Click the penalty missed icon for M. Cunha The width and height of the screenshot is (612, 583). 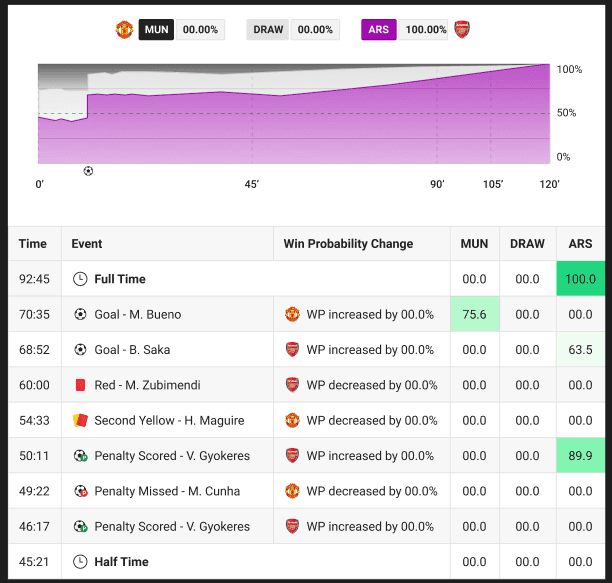pyautogui.click(x=81, y=491)
